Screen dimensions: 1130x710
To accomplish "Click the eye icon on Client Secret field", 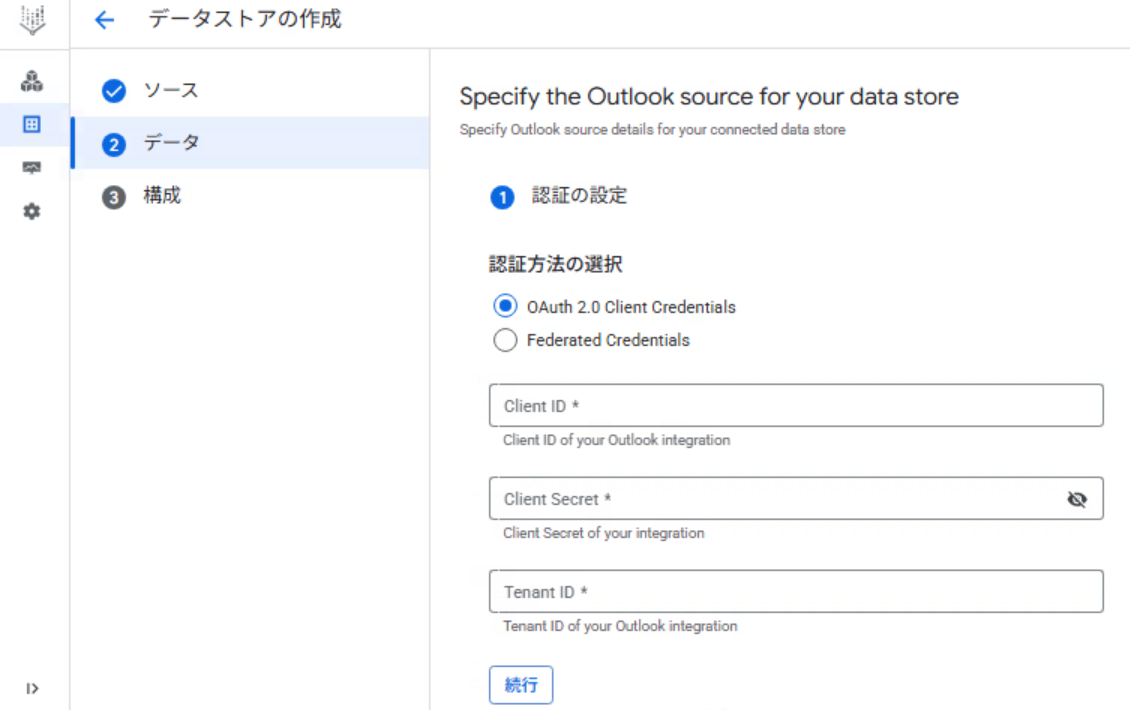I will [x=1077, y=498].
